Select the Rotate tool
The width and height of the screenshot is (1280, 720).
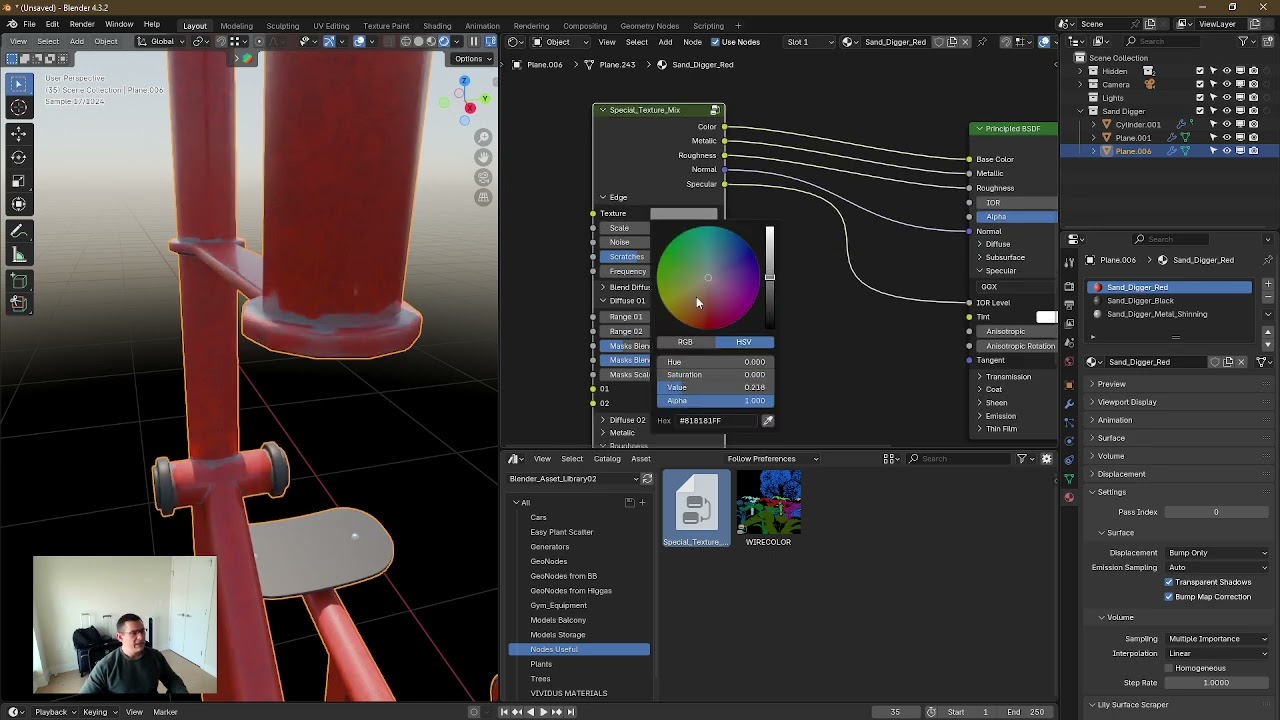click(x=19, y=157)
